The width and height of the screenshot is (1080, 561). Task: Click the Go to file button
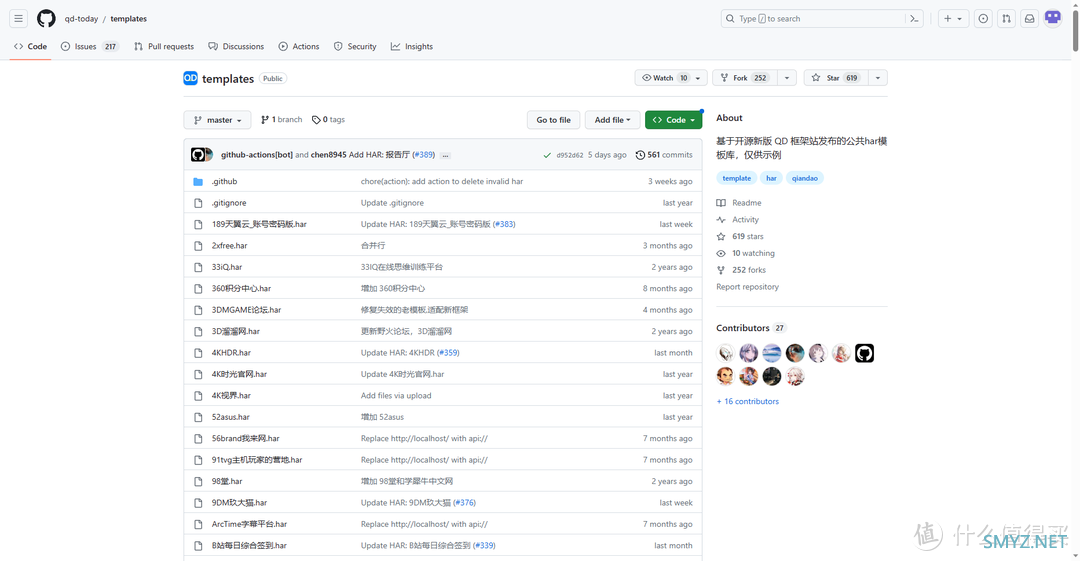tap(554, 120)
